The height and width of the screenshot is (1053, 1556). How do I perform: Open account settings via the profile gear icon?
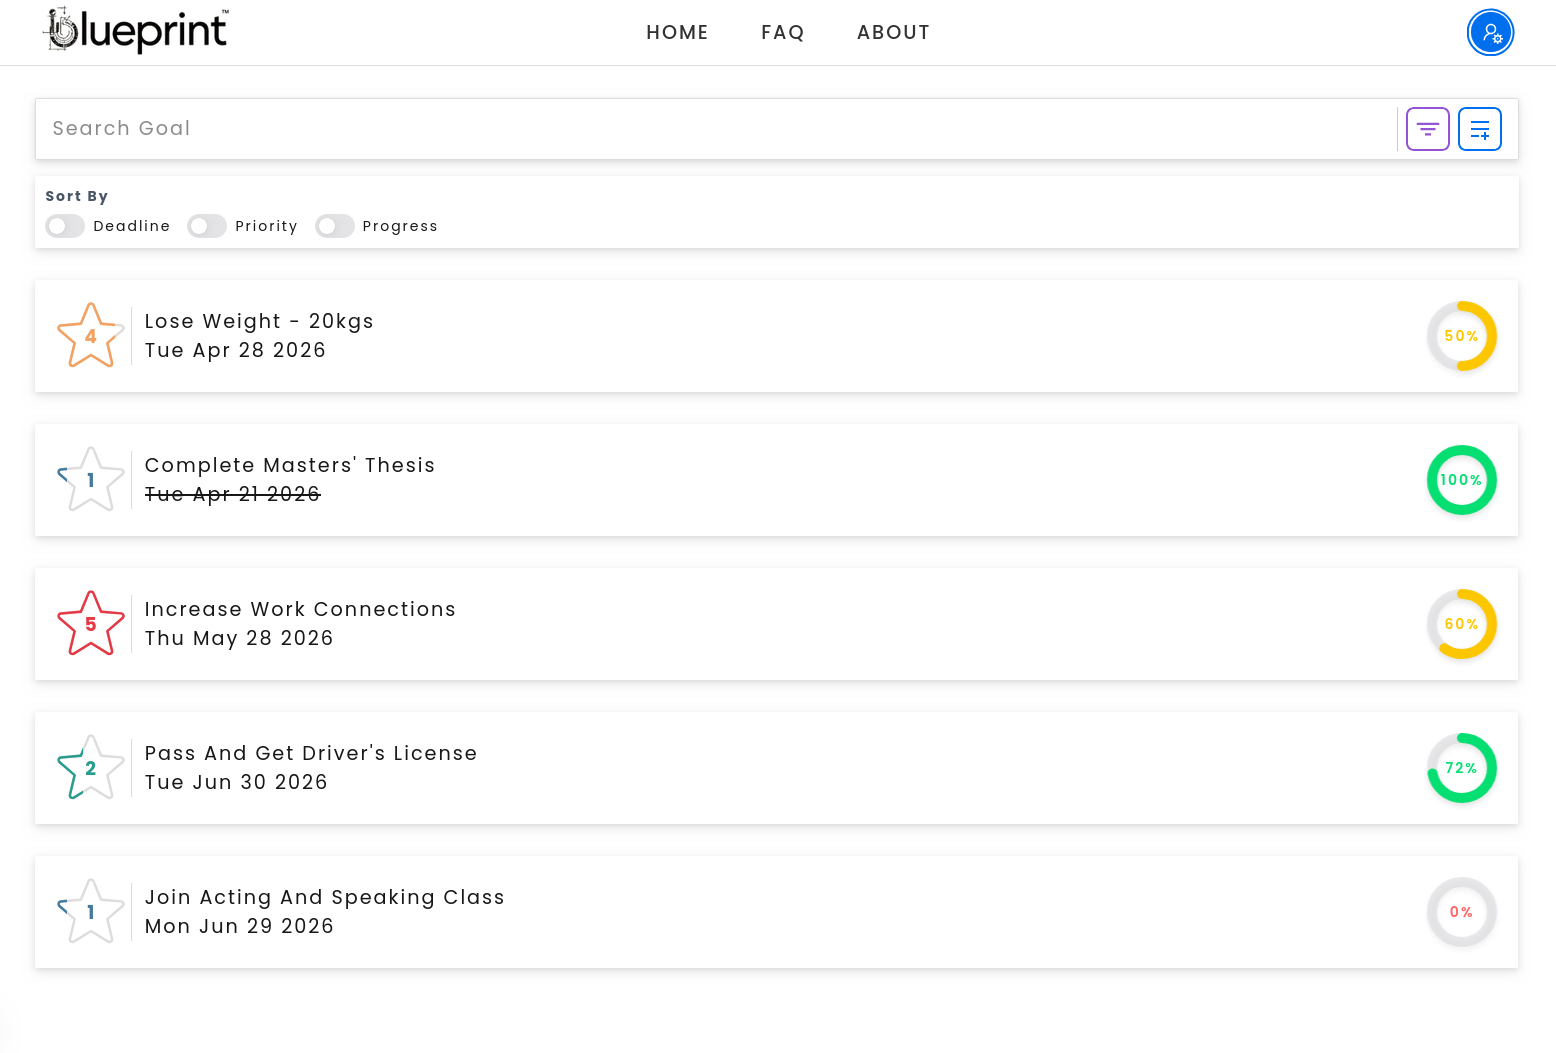(x=1490, y=32)
